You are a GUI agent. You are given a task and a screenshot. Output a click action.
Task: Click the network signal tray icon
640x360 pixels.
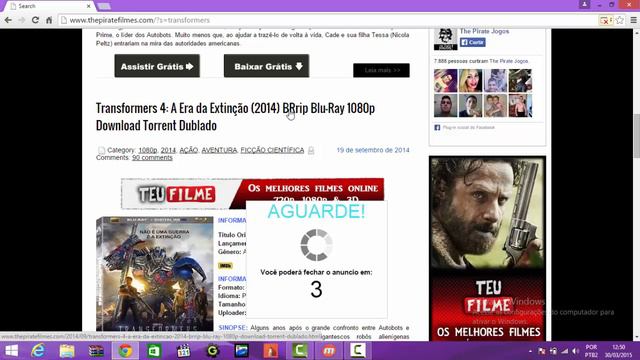[x=564, y=351]
